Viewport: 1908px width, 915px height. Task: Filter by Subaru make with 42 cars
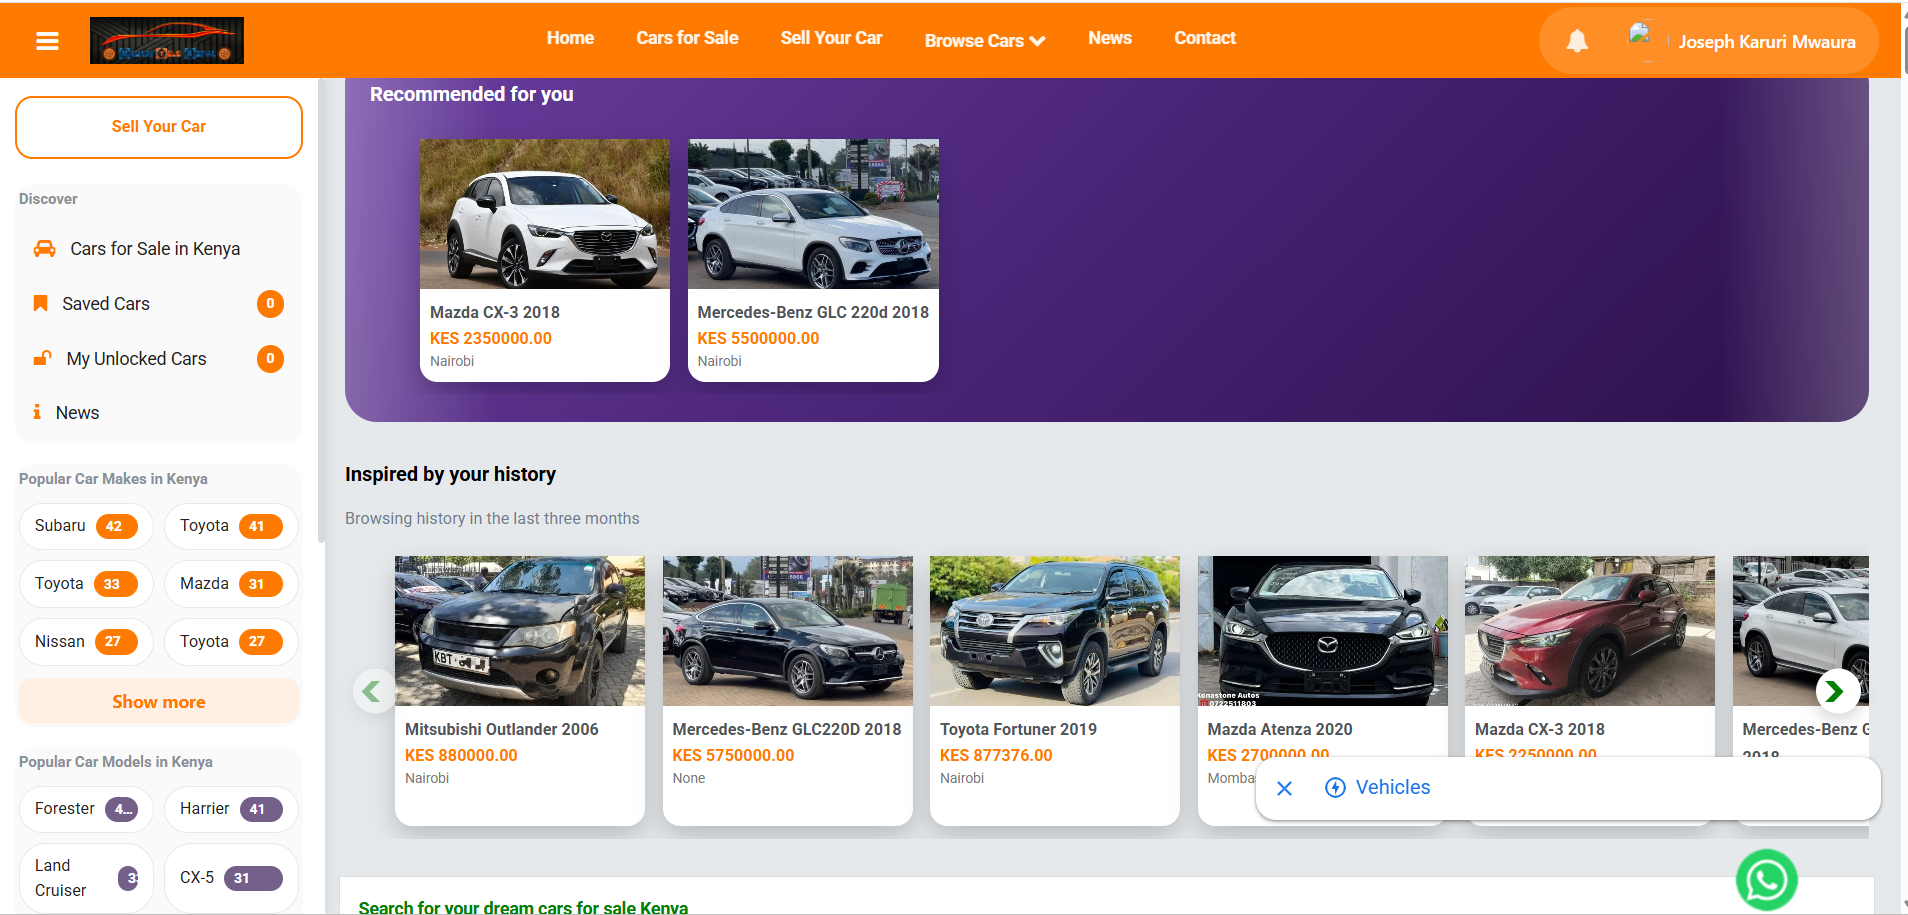point(86,526)
